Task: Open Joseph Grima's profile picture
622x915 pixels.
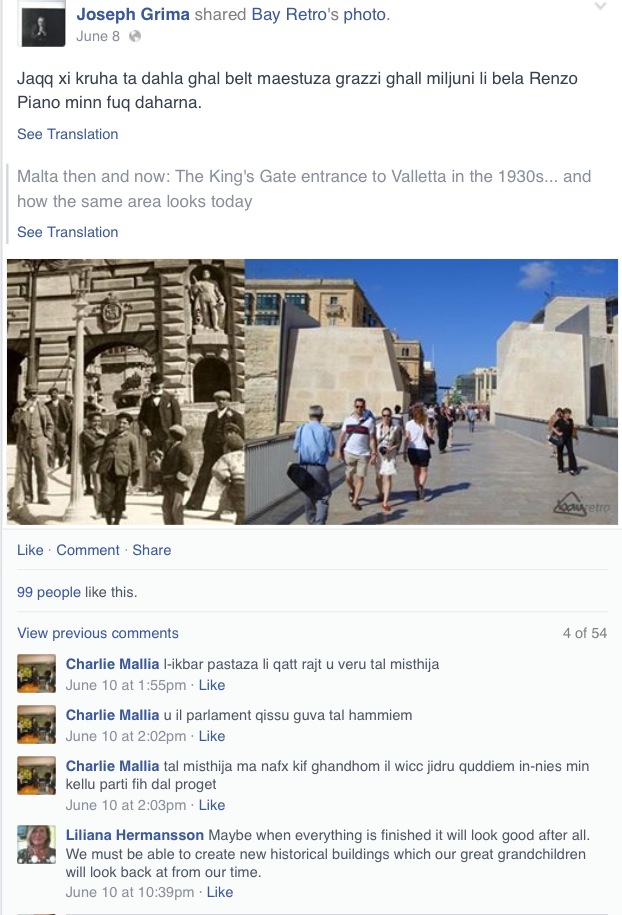Action: click(x=43, y=25)
